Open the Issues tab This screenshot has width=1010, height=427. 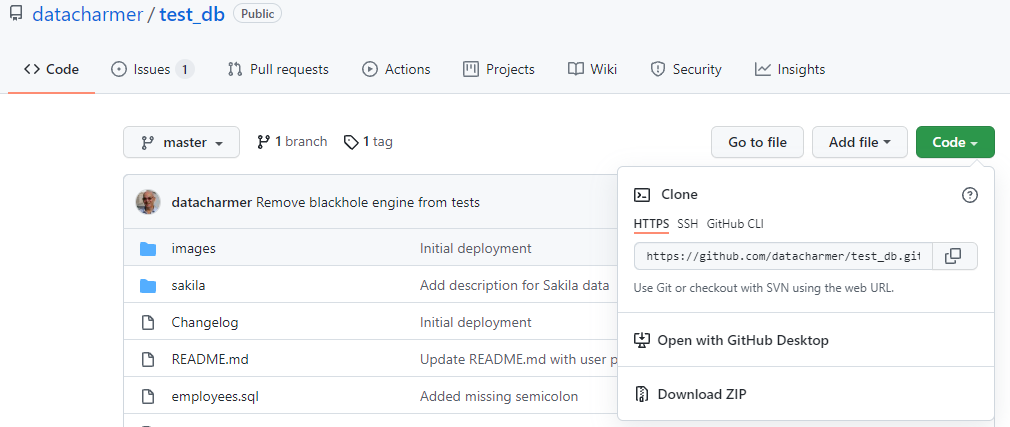click(152, 69)
